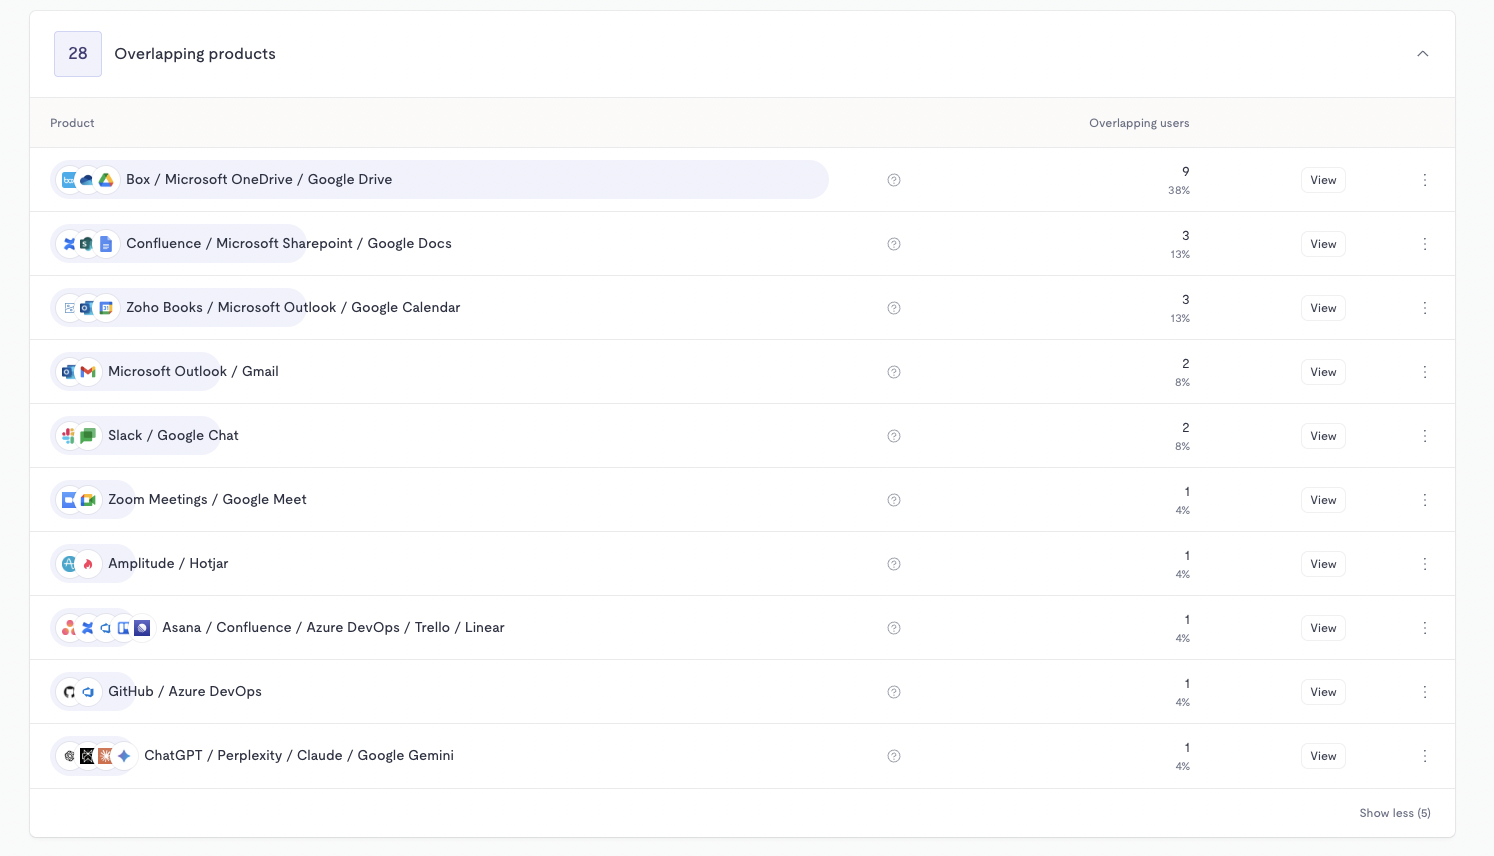This screenshot has height=856, width=1494.
Task: Select 'Zoho Books / Microsoft Outlook / Google Calendar'
Action: [293, 308]
